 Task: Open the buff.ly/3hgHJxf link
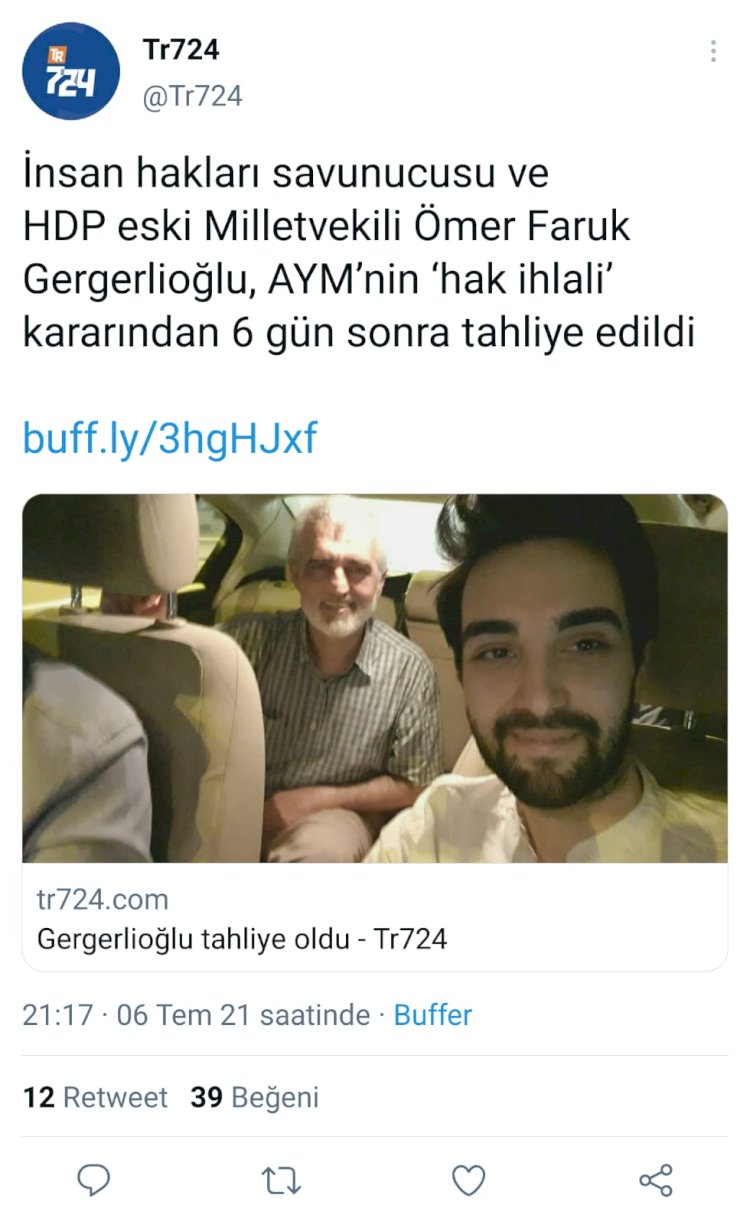pyautogui.click(x=169, y=438)
